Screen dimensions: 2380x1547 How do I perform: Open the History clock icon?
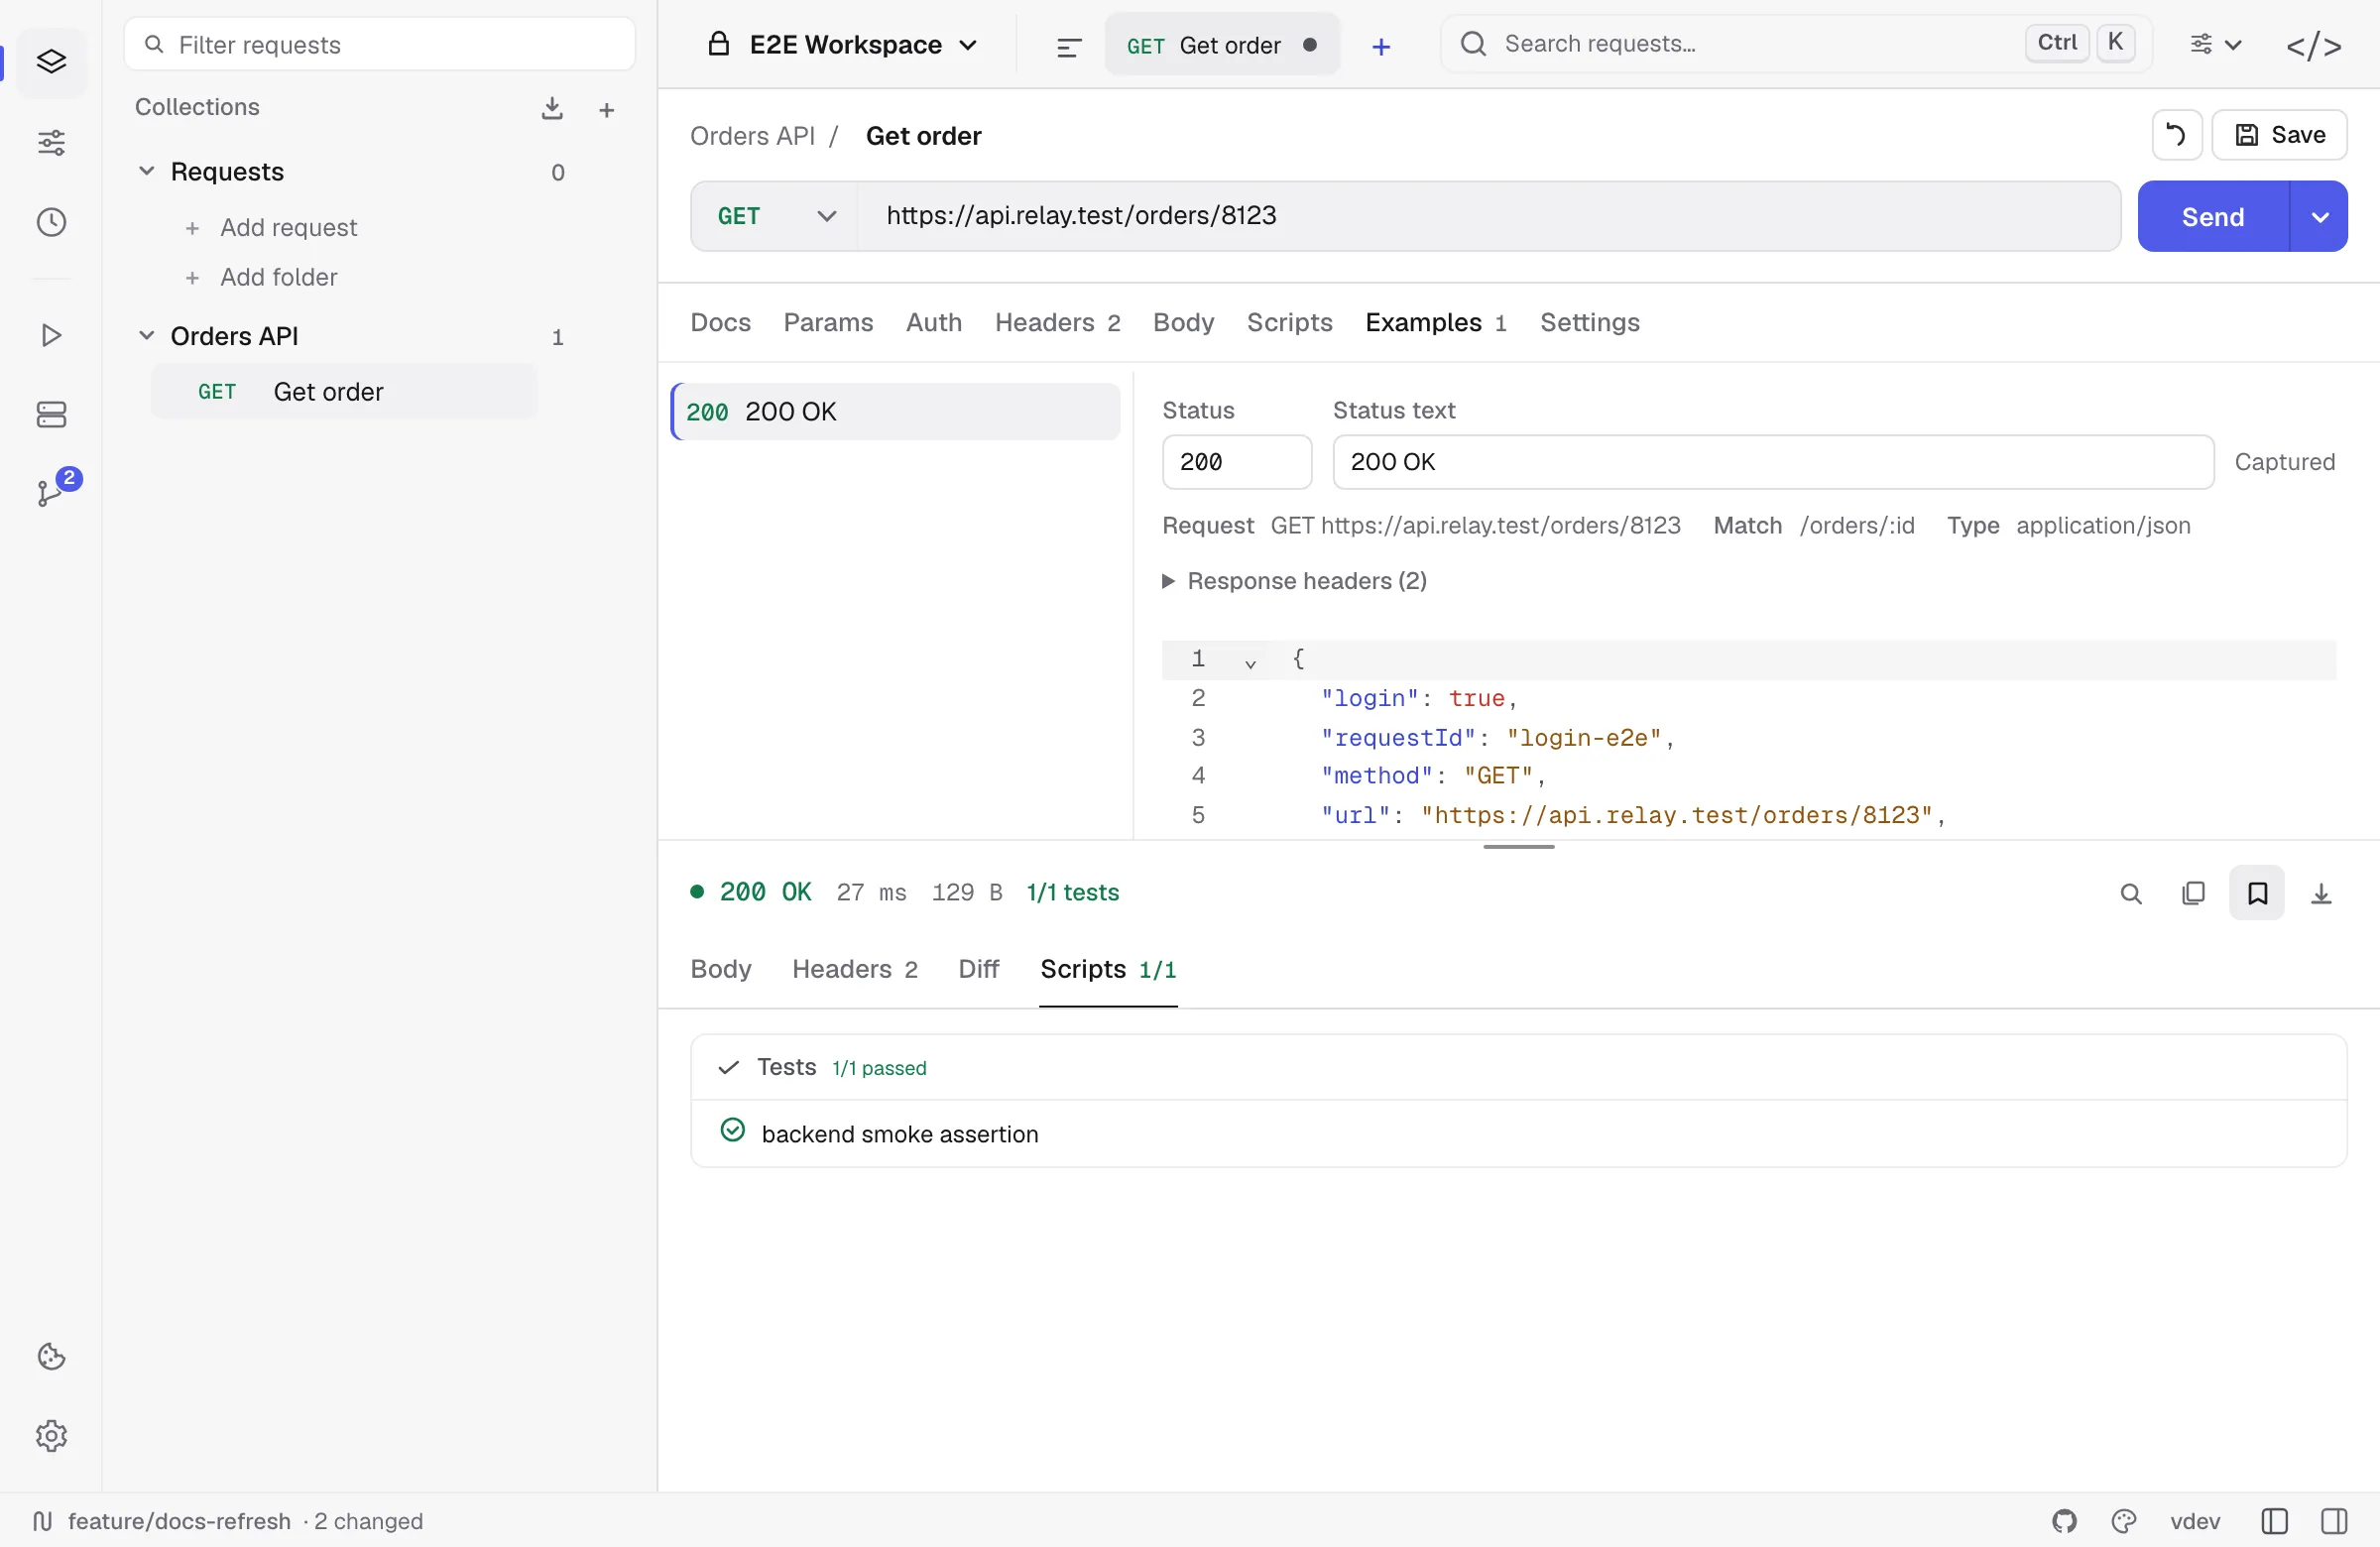[51, 222]
